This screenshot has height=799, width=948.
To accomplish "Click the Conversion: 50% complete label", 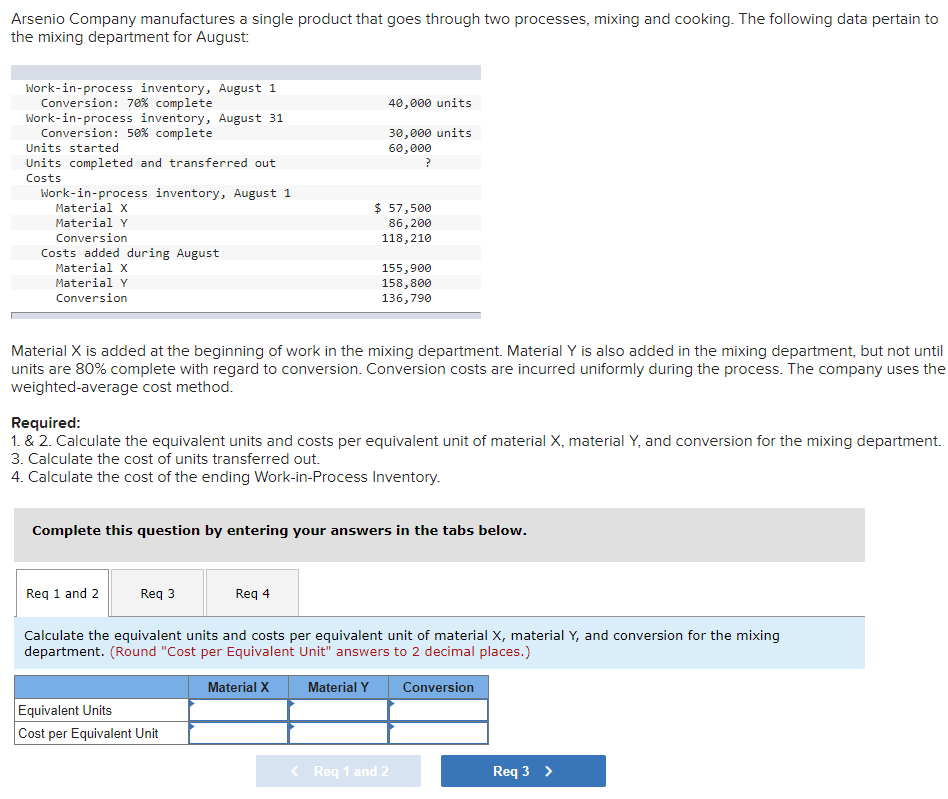I will pyautogui.click(x=126, y=133).
